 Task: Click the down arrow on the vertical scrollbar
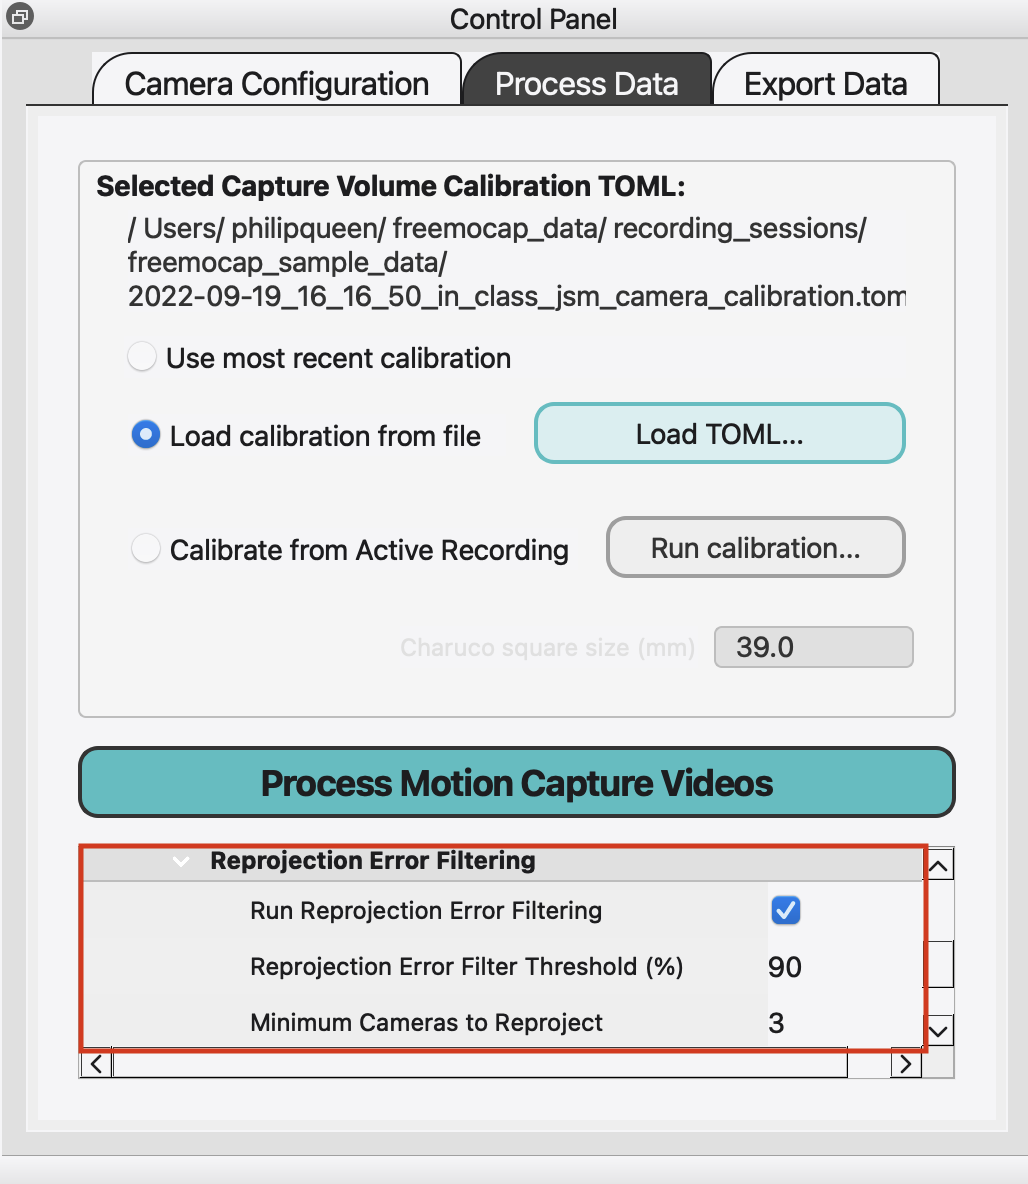[937, 1029]
